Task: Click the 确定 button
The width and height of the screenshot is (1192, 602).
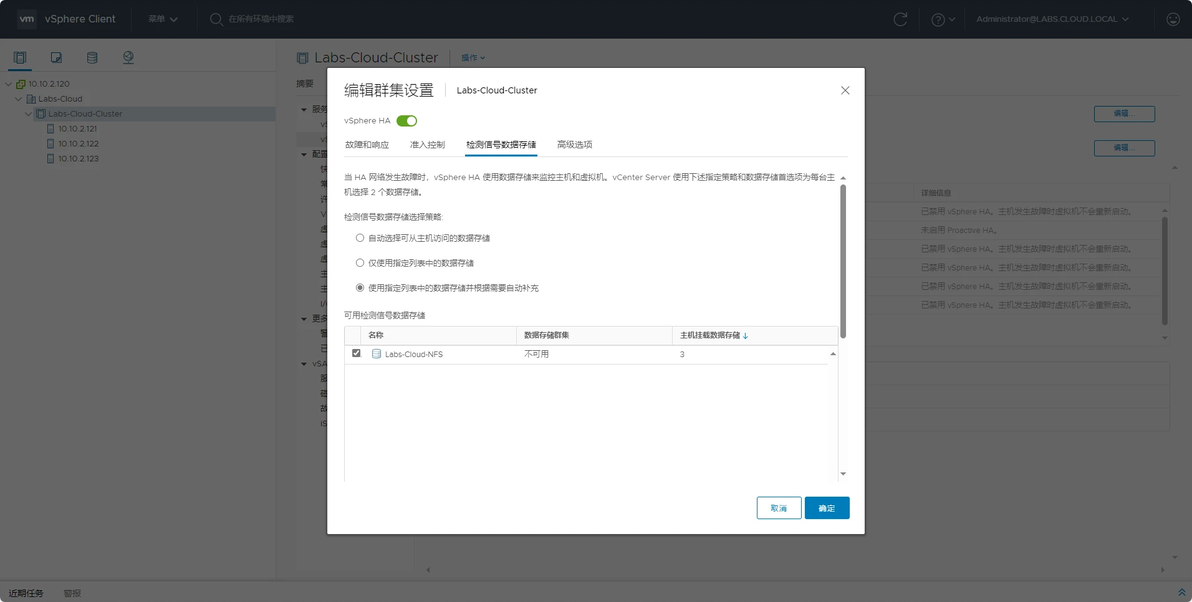Action: click(x=827, y=508)
